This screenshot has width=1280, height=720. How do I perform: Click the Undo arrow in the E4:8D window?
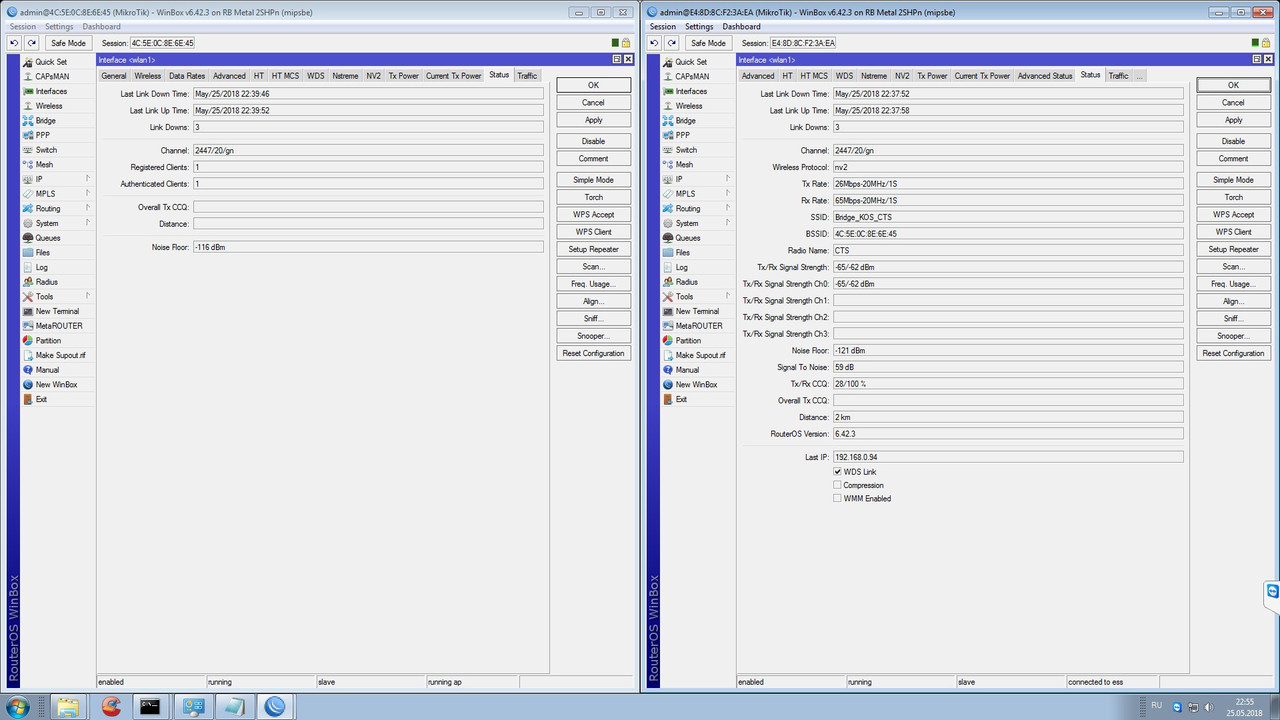pyautogui.click(x=655, y=43)
